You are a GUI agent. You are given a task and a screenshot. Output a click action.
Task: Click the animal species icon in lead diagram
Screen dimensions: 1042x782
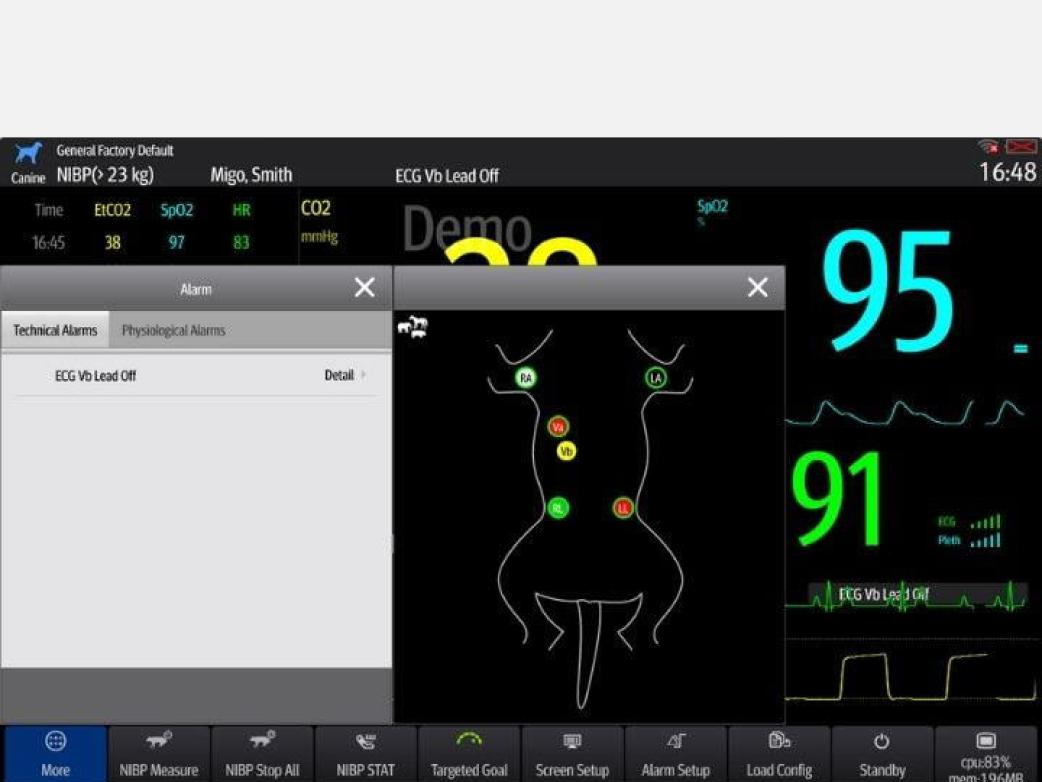click(x=413, y=327)
